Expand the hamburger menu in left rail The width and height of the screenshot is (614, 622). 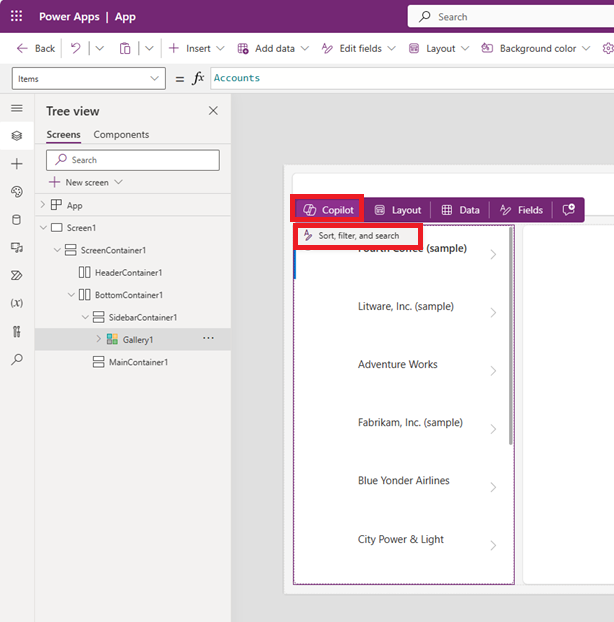(x=16, y=108)
